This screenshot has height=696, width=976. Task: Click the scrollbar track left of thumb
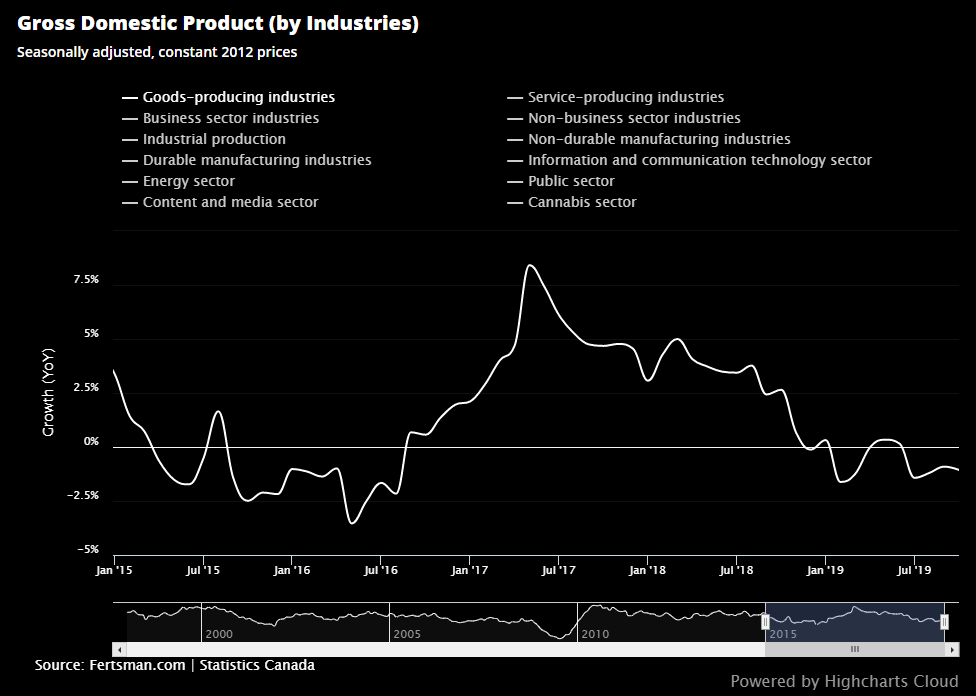445,649
